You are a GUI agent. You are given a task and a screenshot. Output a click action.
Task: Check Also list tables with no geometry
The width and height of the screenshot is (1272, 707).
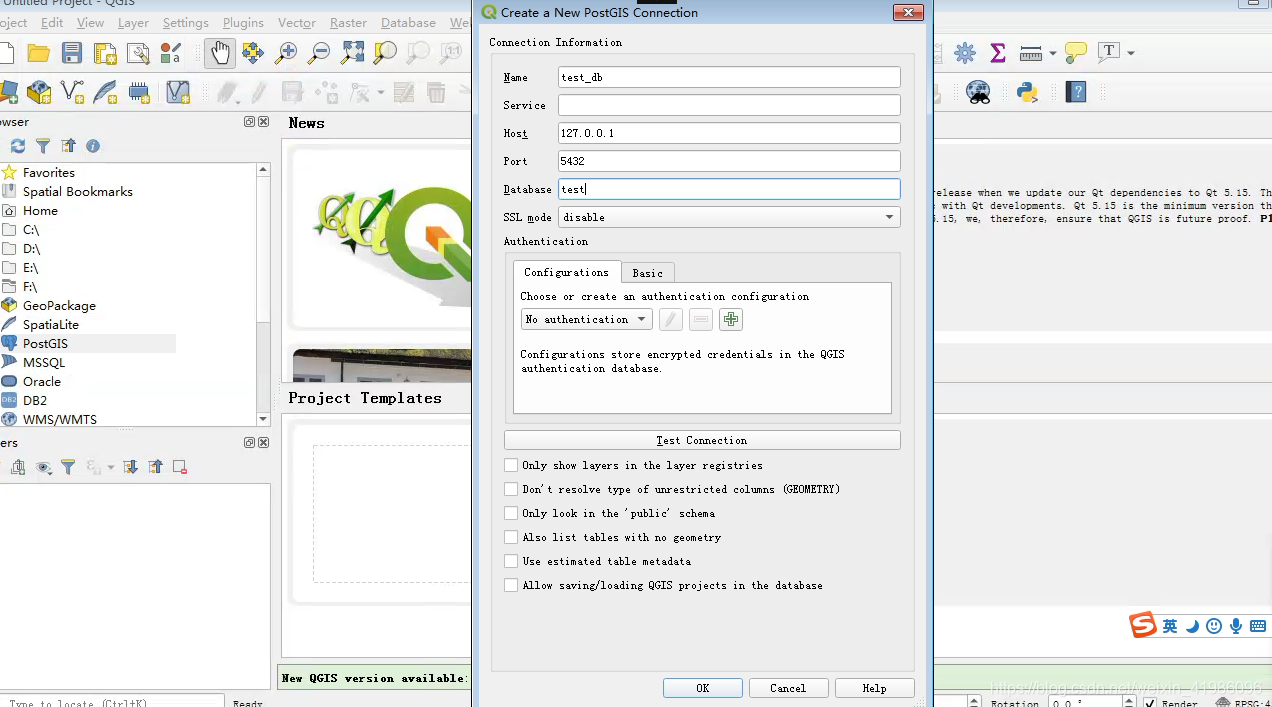pos(511,537)
